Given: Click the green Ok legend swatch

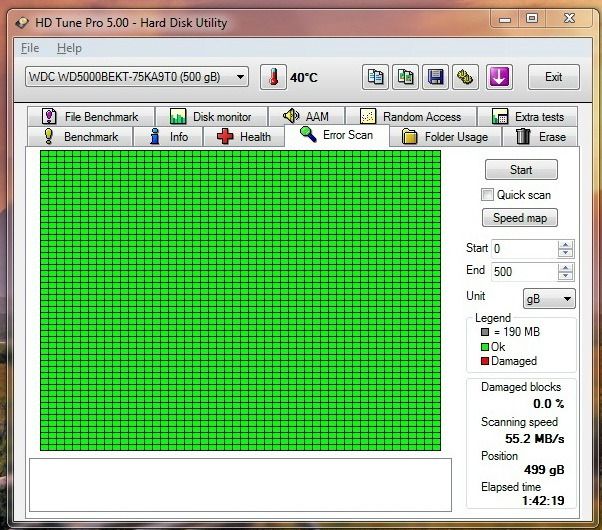Looking at the screenshot, I should point(485,347).
